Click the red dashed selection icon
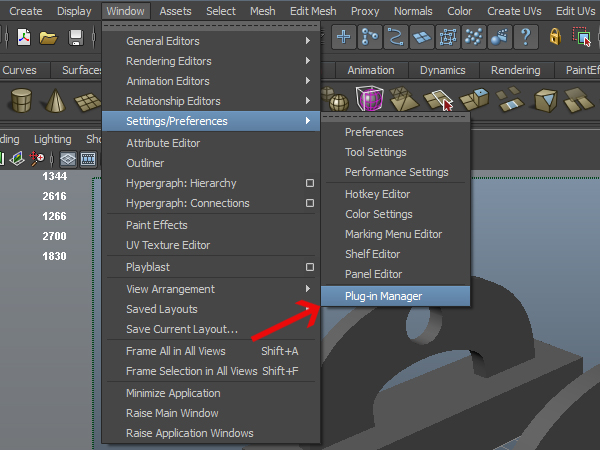The width and height of the screenshot is (600, 450). pyautogui.click(x=582, y=37)
